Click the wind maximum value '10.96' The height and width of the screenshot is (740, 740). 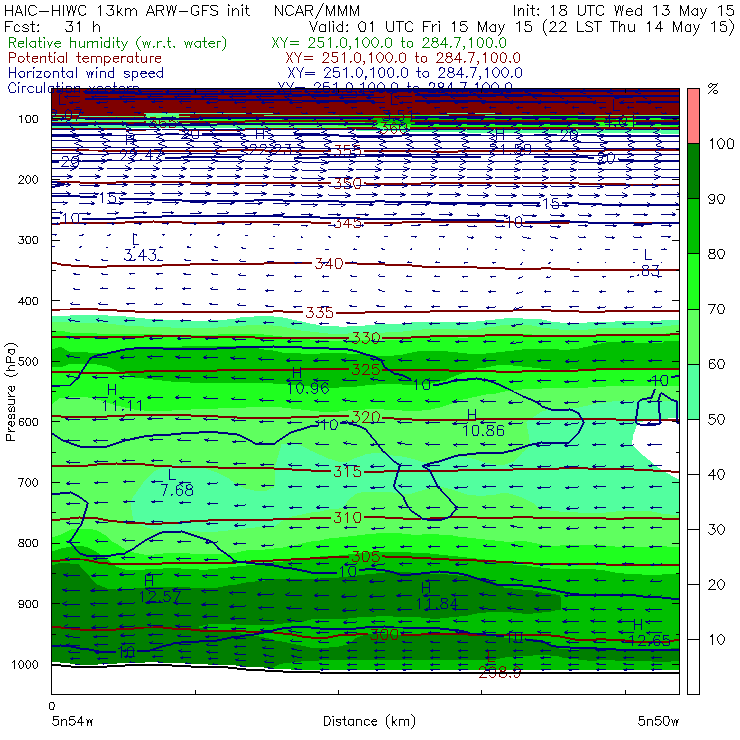[308, 388]
